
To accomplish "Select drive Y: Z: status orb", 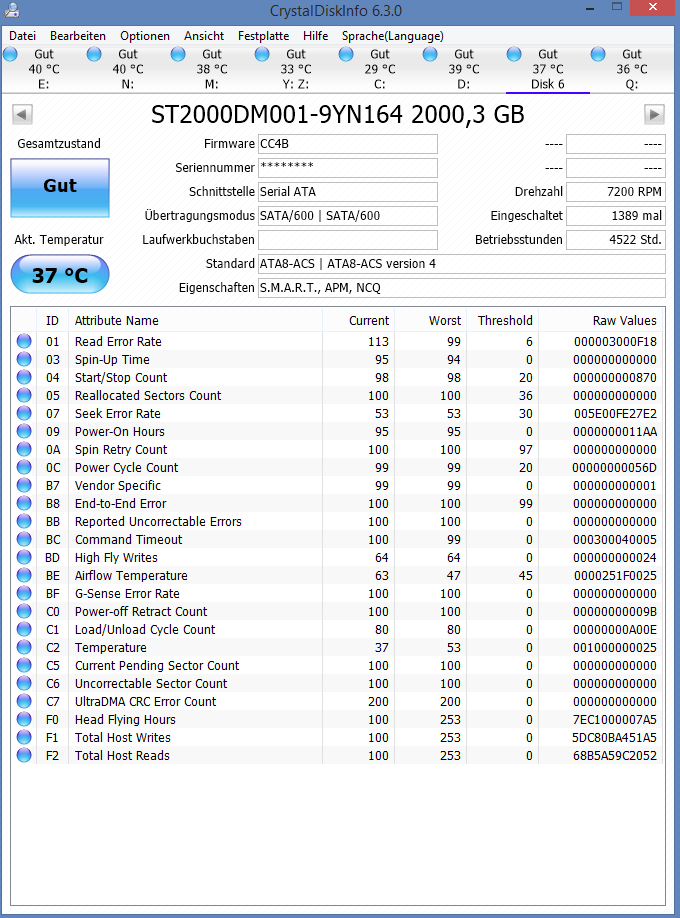I will click(262, 54).
